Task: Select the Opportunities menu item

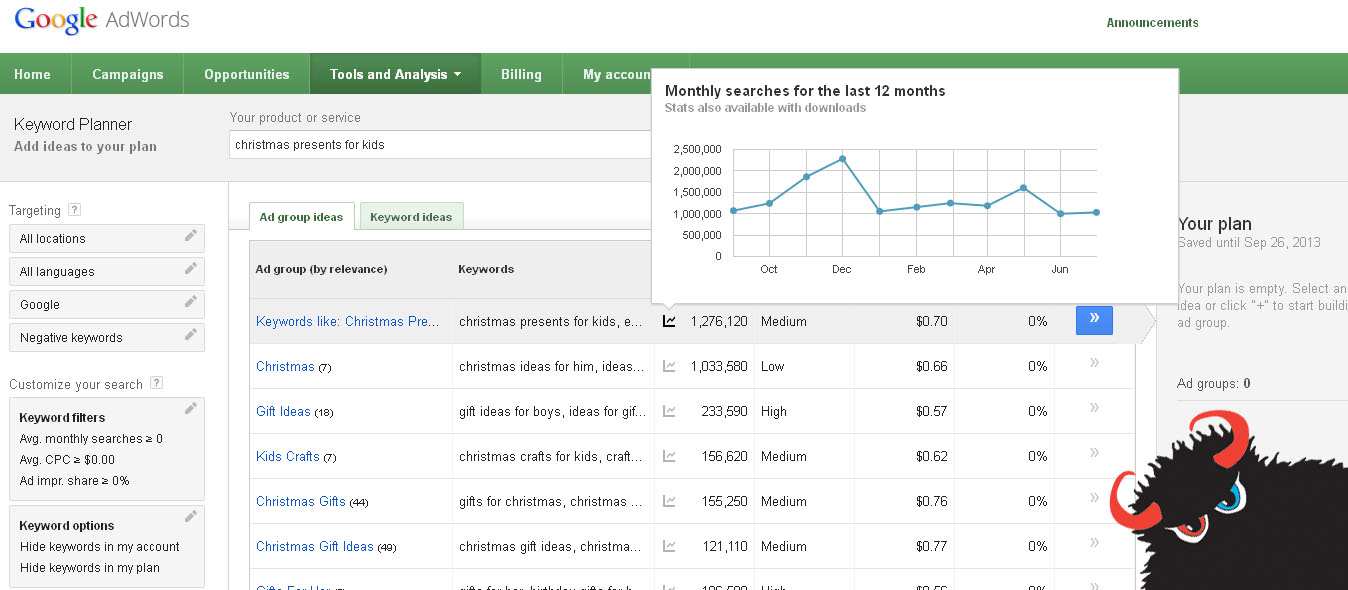Action: [x=247, y=74]
